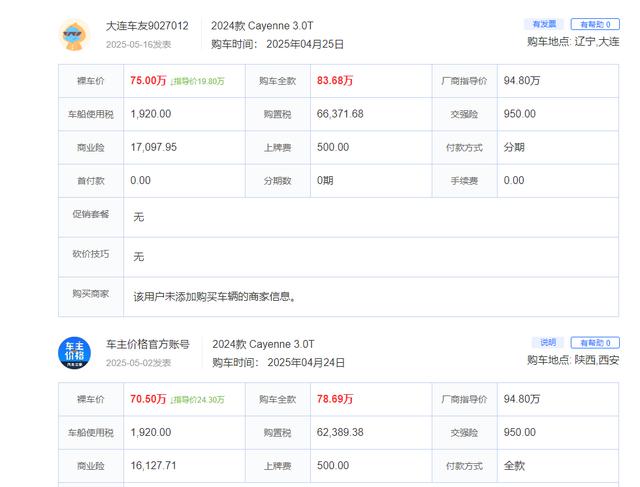The image size is (640, 487).
Task: Click the merchant info note 该用户未添加购买车辆的商家信息
Action: (214, 296)
